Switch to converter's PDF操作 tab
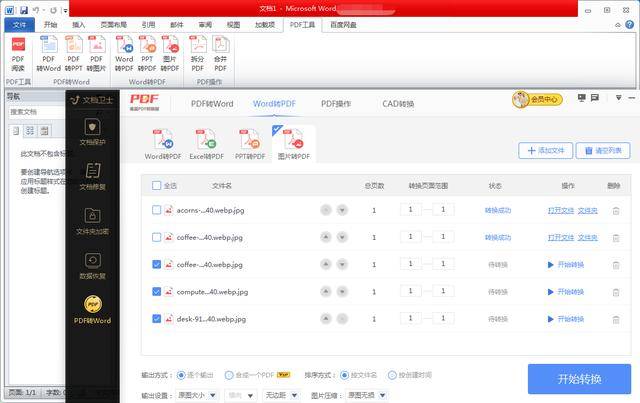This screenshot has width=640, height=403. pos(336,104)
